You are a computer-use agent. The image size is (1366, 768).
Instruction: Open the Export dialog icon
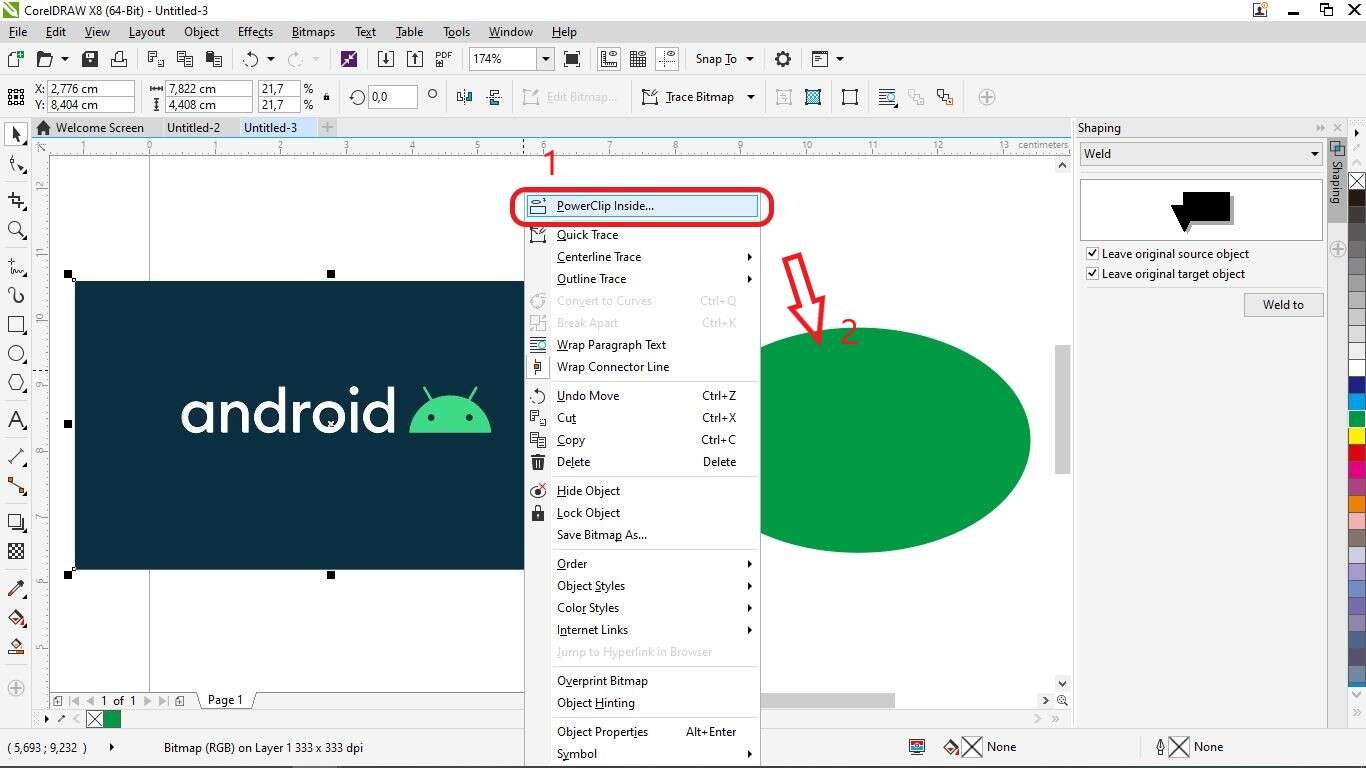[x=415, y=59]
